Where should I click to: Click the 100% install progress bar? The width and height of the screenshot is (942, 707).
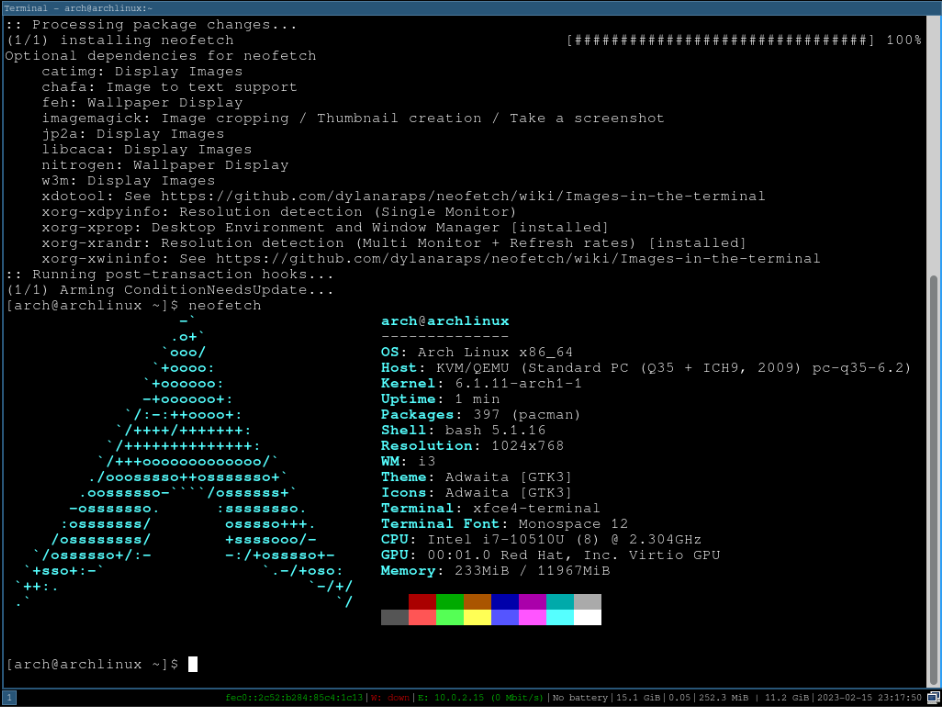click(720, 40)
